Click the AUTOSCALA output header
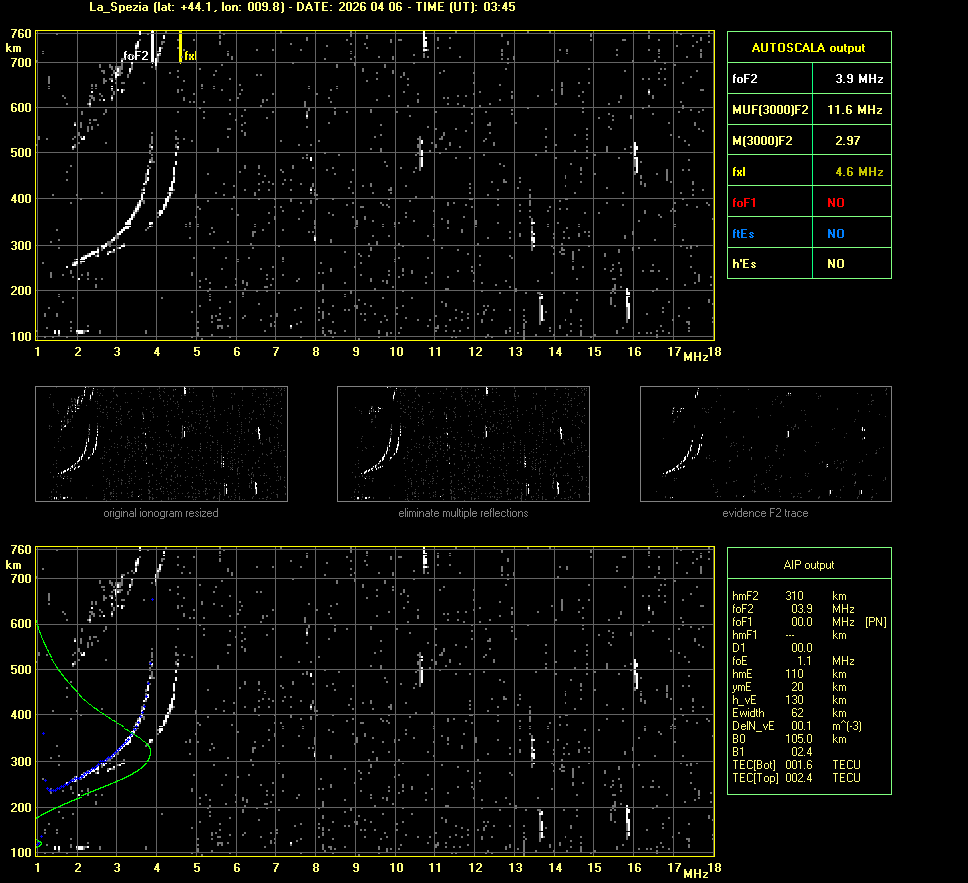Screen dimensions: 968x883 (x=808, y=47)
